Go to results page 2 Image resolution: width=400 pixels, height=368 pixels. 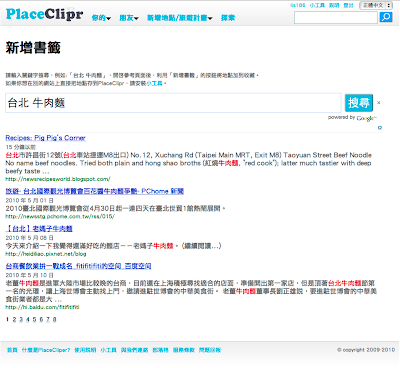pos(14,319)
